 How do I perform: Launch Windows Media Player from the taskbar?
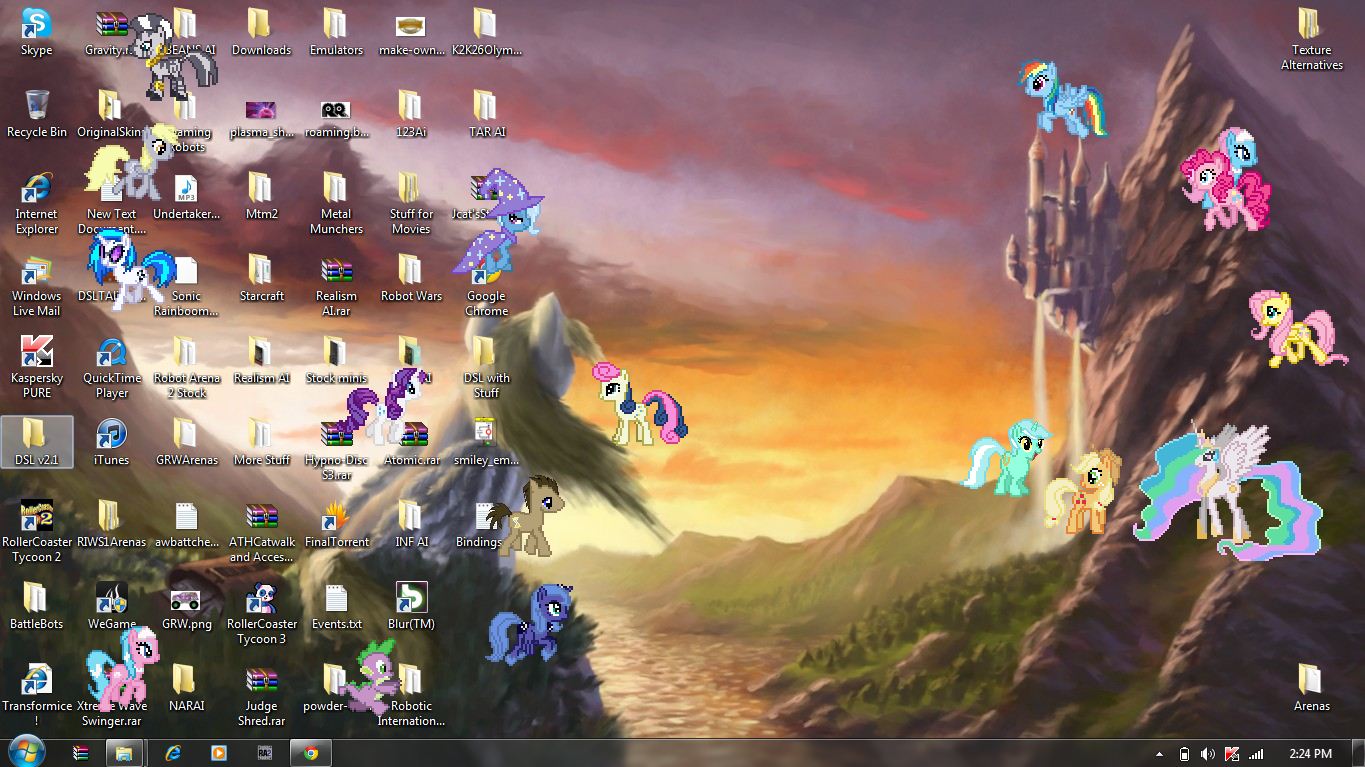pos(218,753)
